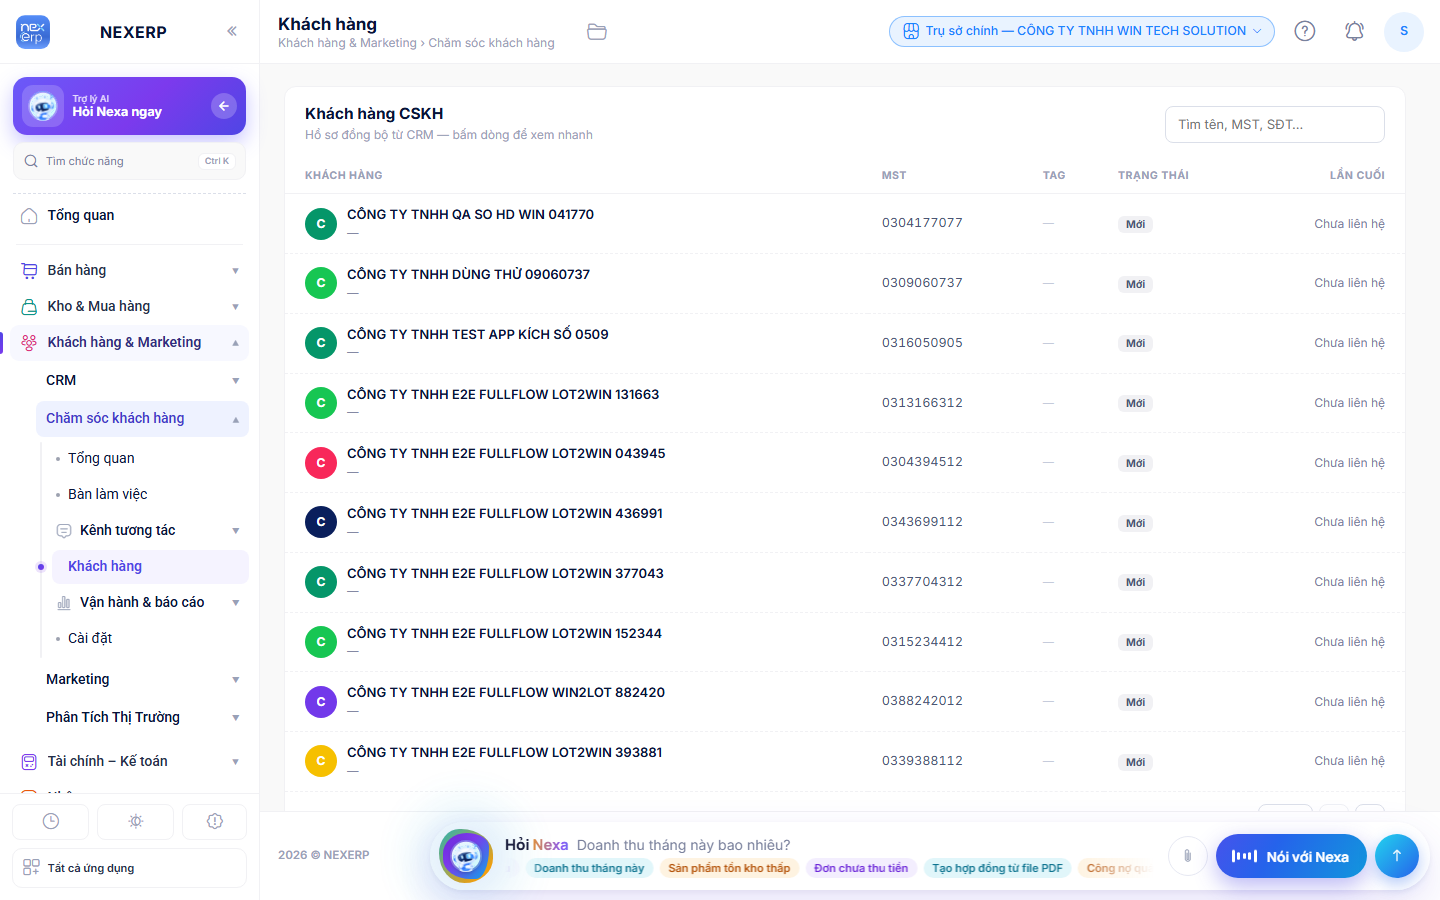The height and width of the screenshot is (900, 1440).
Task: Choose the Đơn chưa thu tiền chip
Action: tap(861, 868)
